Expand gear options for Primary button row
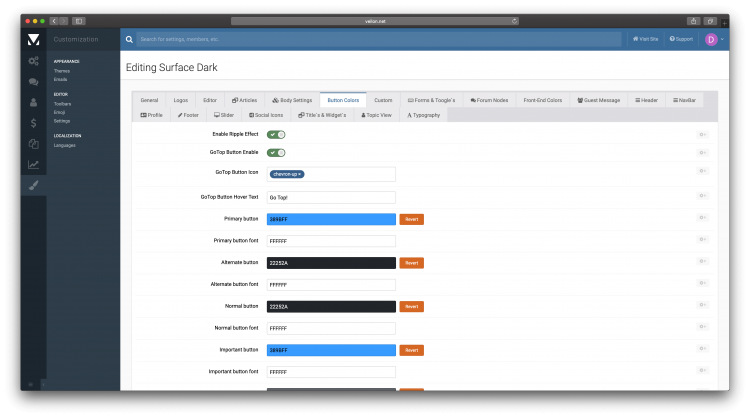Screen dimensions: 750x418 click(702, 218)
